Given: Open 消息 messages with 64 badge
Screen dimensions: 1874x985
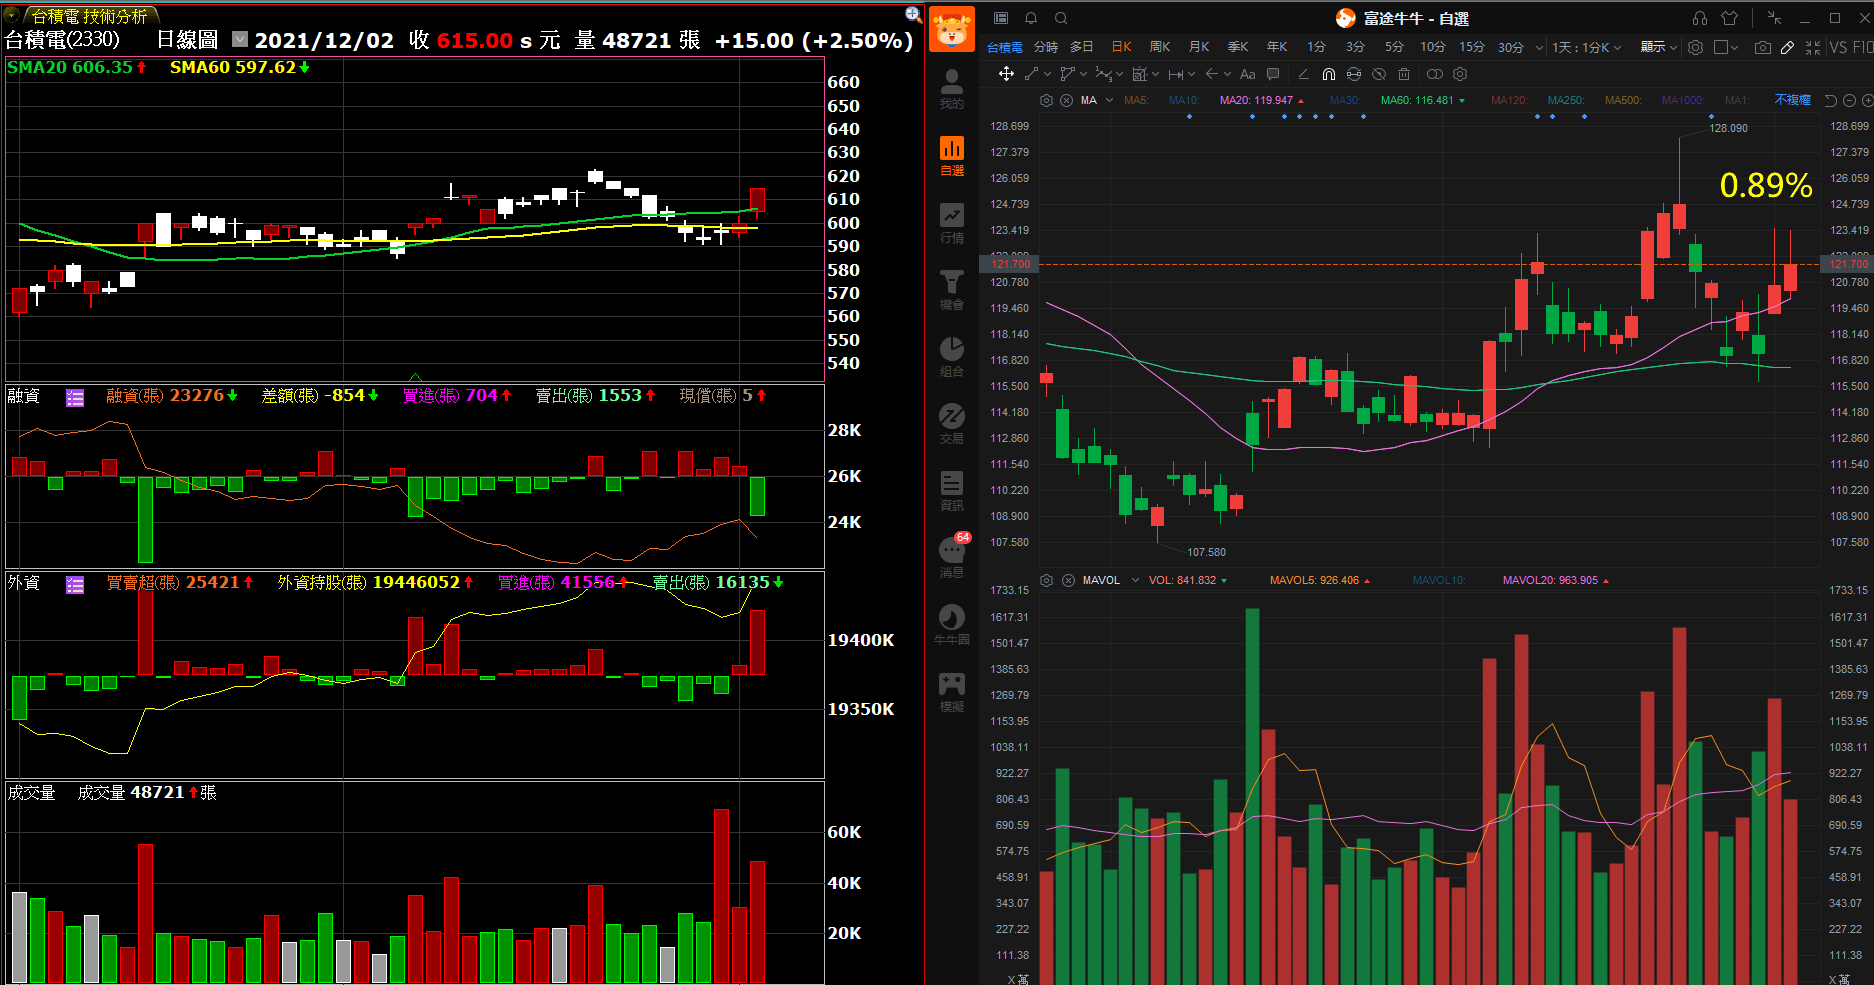Looking at the screenshot, I should click(952, 557).
